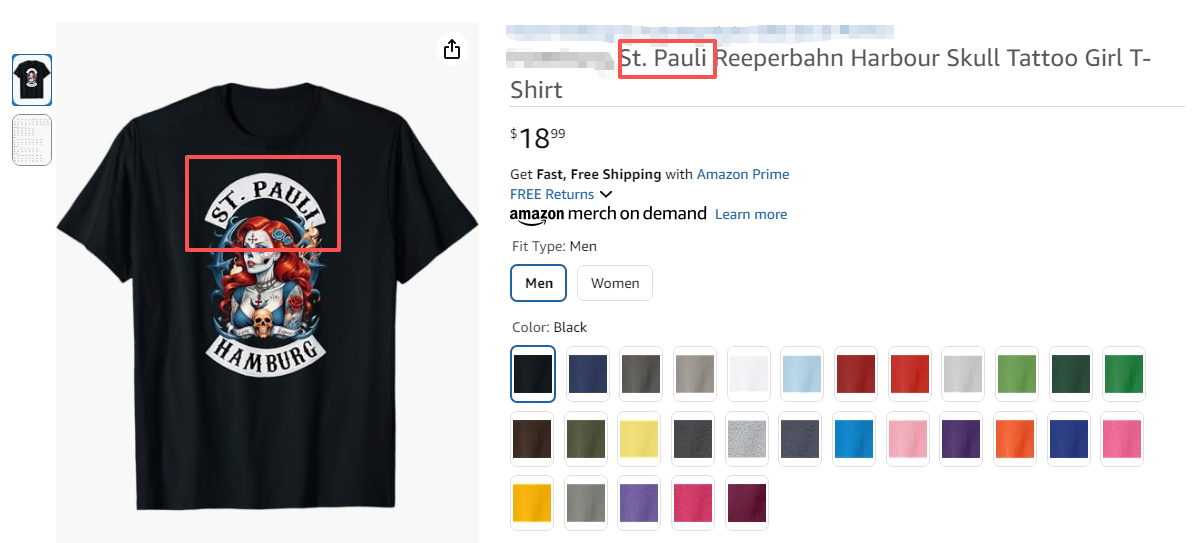Select the orange color swatch
Viewport: 1192px width, 543px height.
[1016, 439]
